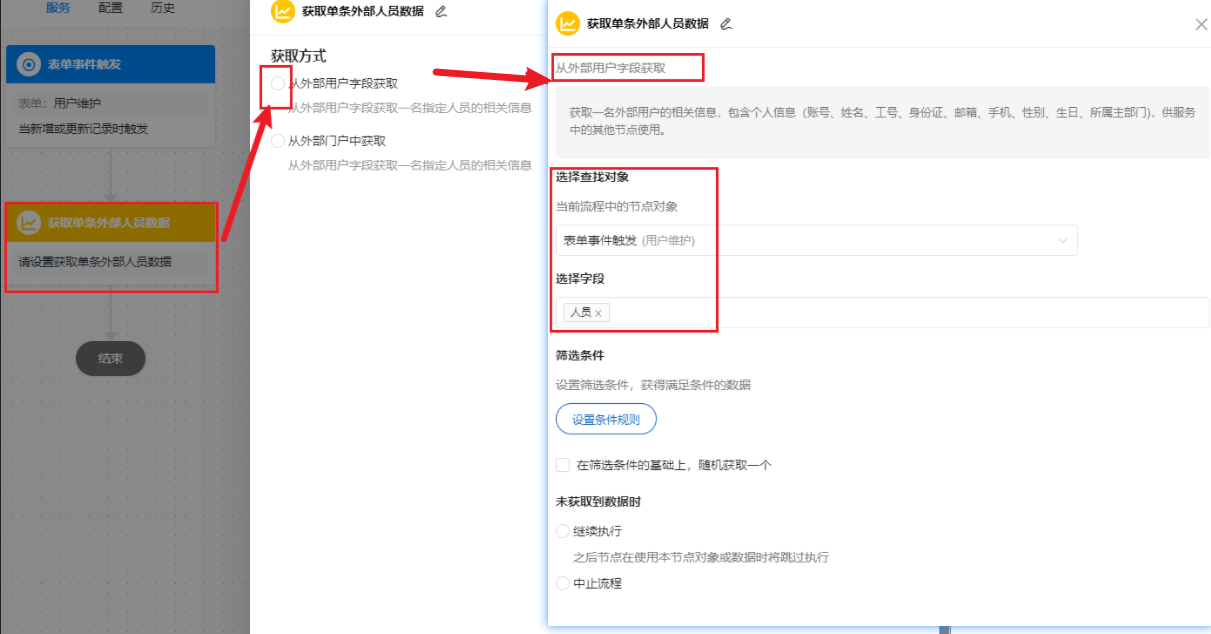1211x634 pixels.
Task: Select the 从外部门户中获取 radio option
Action: [x=277, y=140]
